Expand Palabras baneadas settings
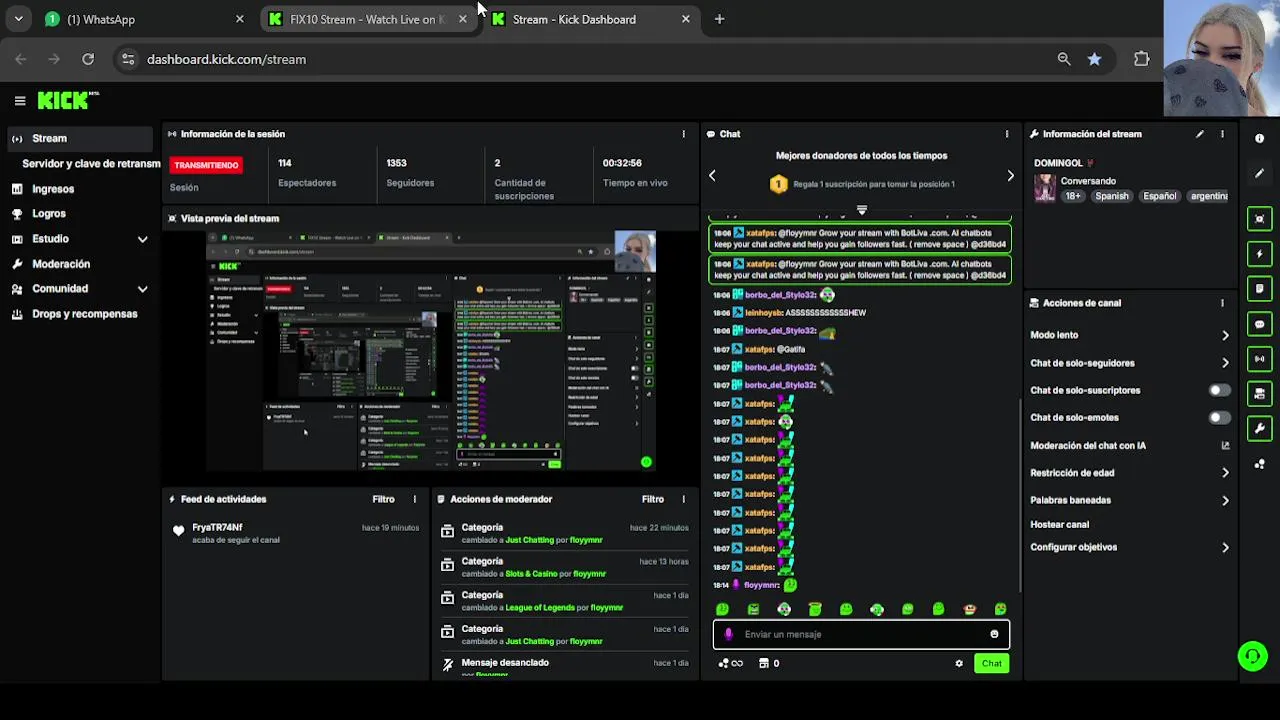Viewport: 1280px width, 720px height. coord(1225,500)
